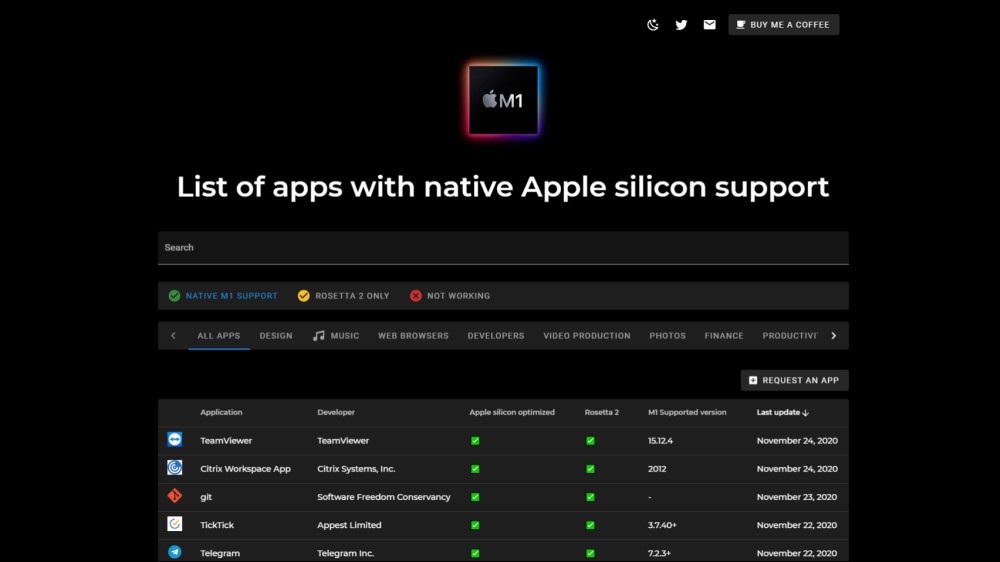Screen dimensions: 1000x562
Task: Toggle dark mode moon icon
Action: click(652, 25)
